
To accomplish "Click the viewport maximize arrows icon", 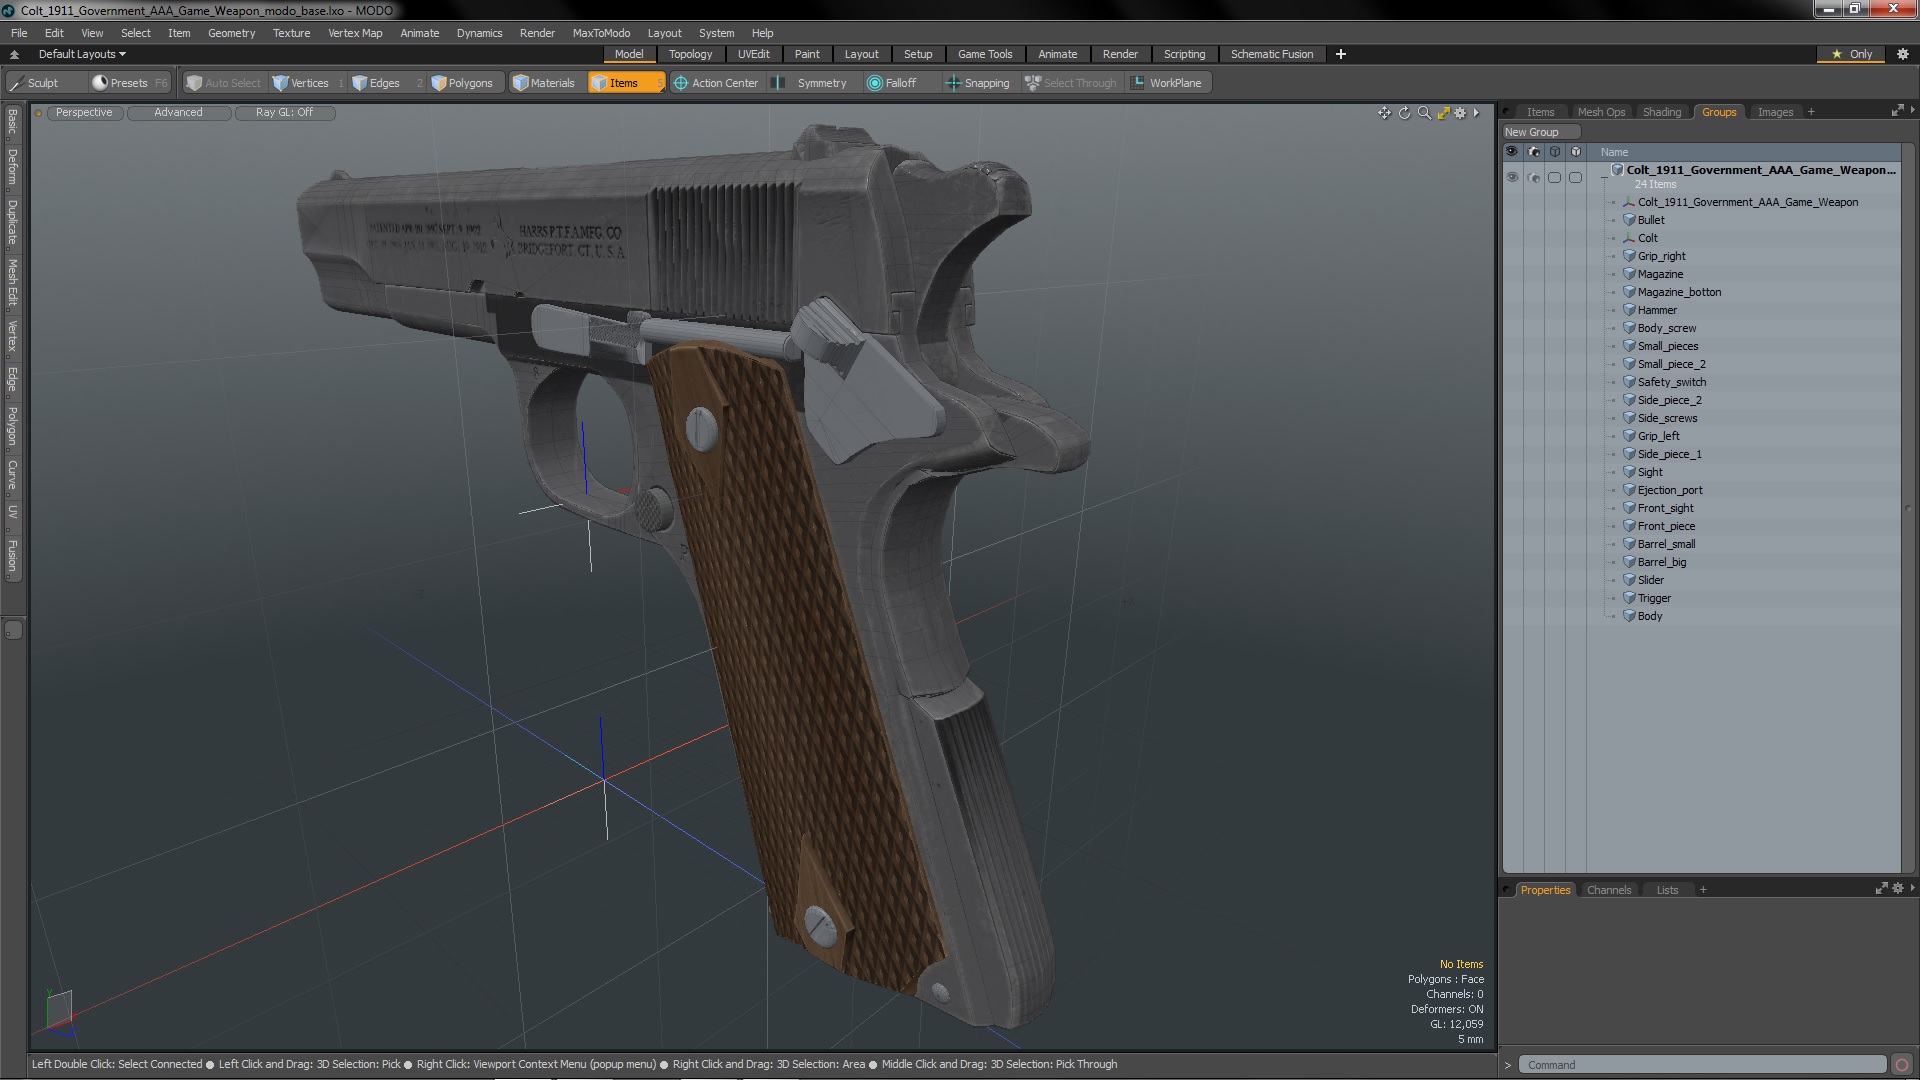I will [x=1443, y=113].
